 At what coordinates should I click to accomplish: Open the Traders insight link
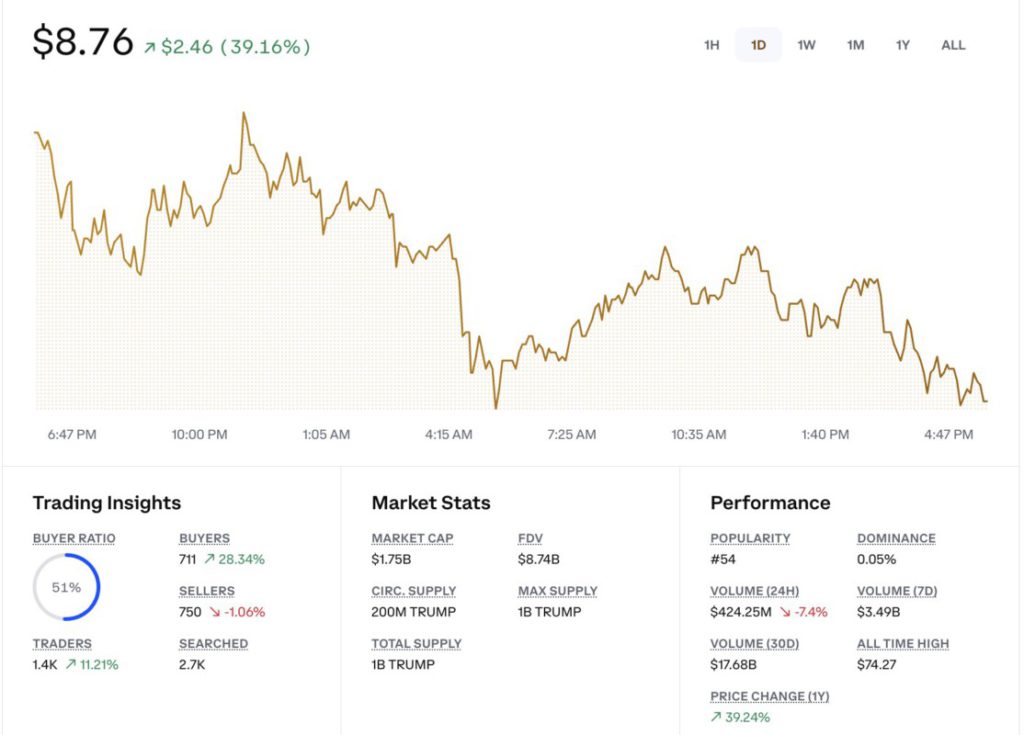point(62,643)
